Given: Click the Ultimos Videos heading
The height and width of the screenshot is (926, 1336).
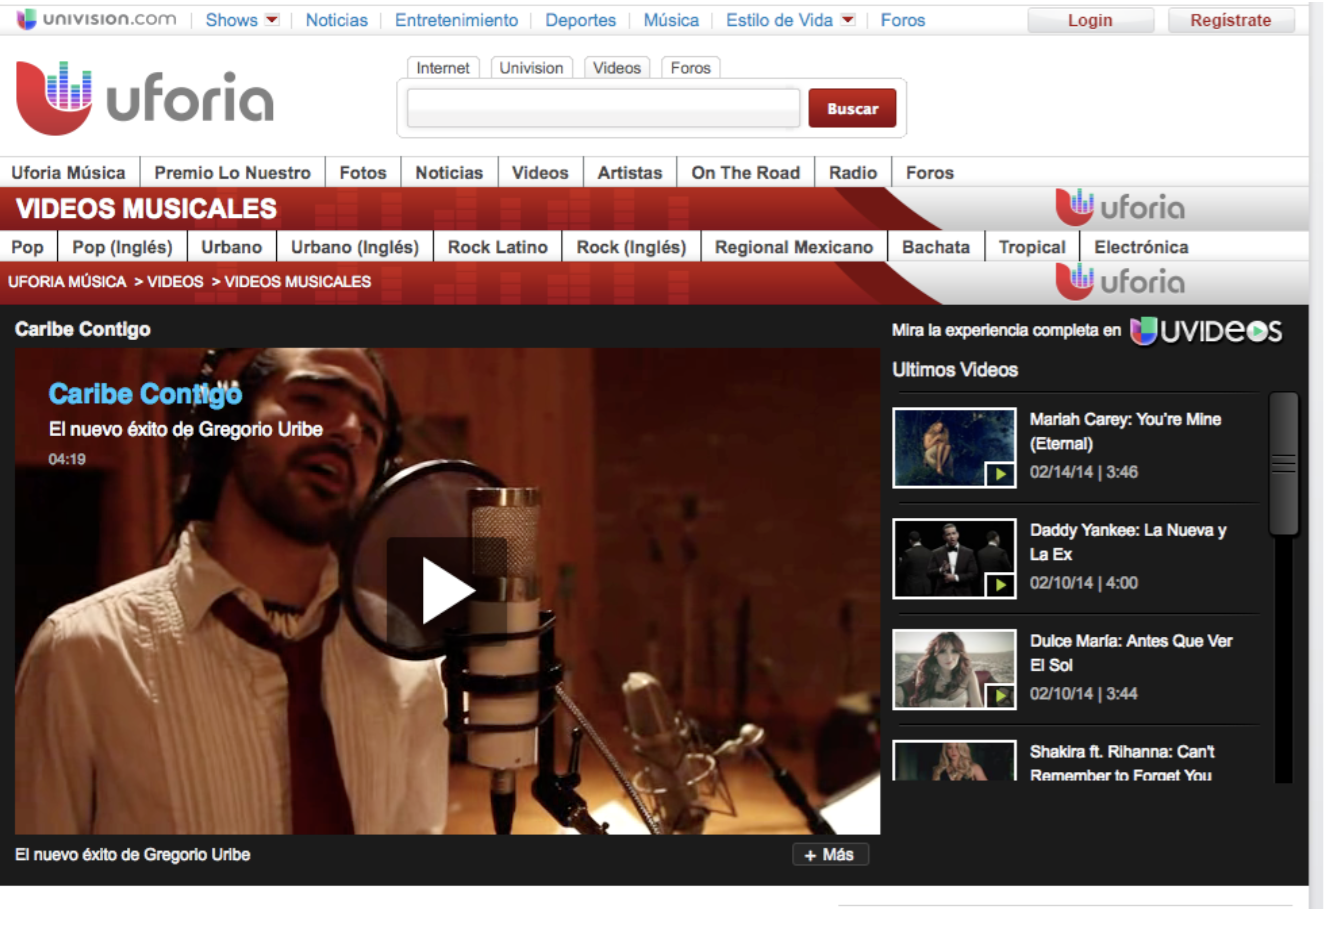Looking at the screenshot, I should point(955,370).
